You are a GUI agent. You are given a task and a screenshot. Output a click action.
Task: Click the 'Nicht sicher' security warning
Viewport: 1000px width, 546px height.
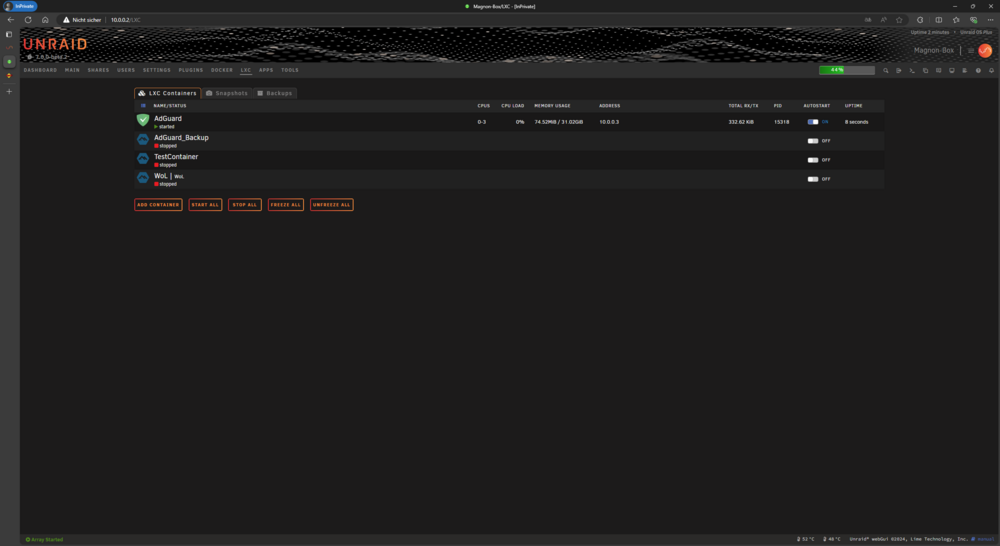tap(82, 20)
